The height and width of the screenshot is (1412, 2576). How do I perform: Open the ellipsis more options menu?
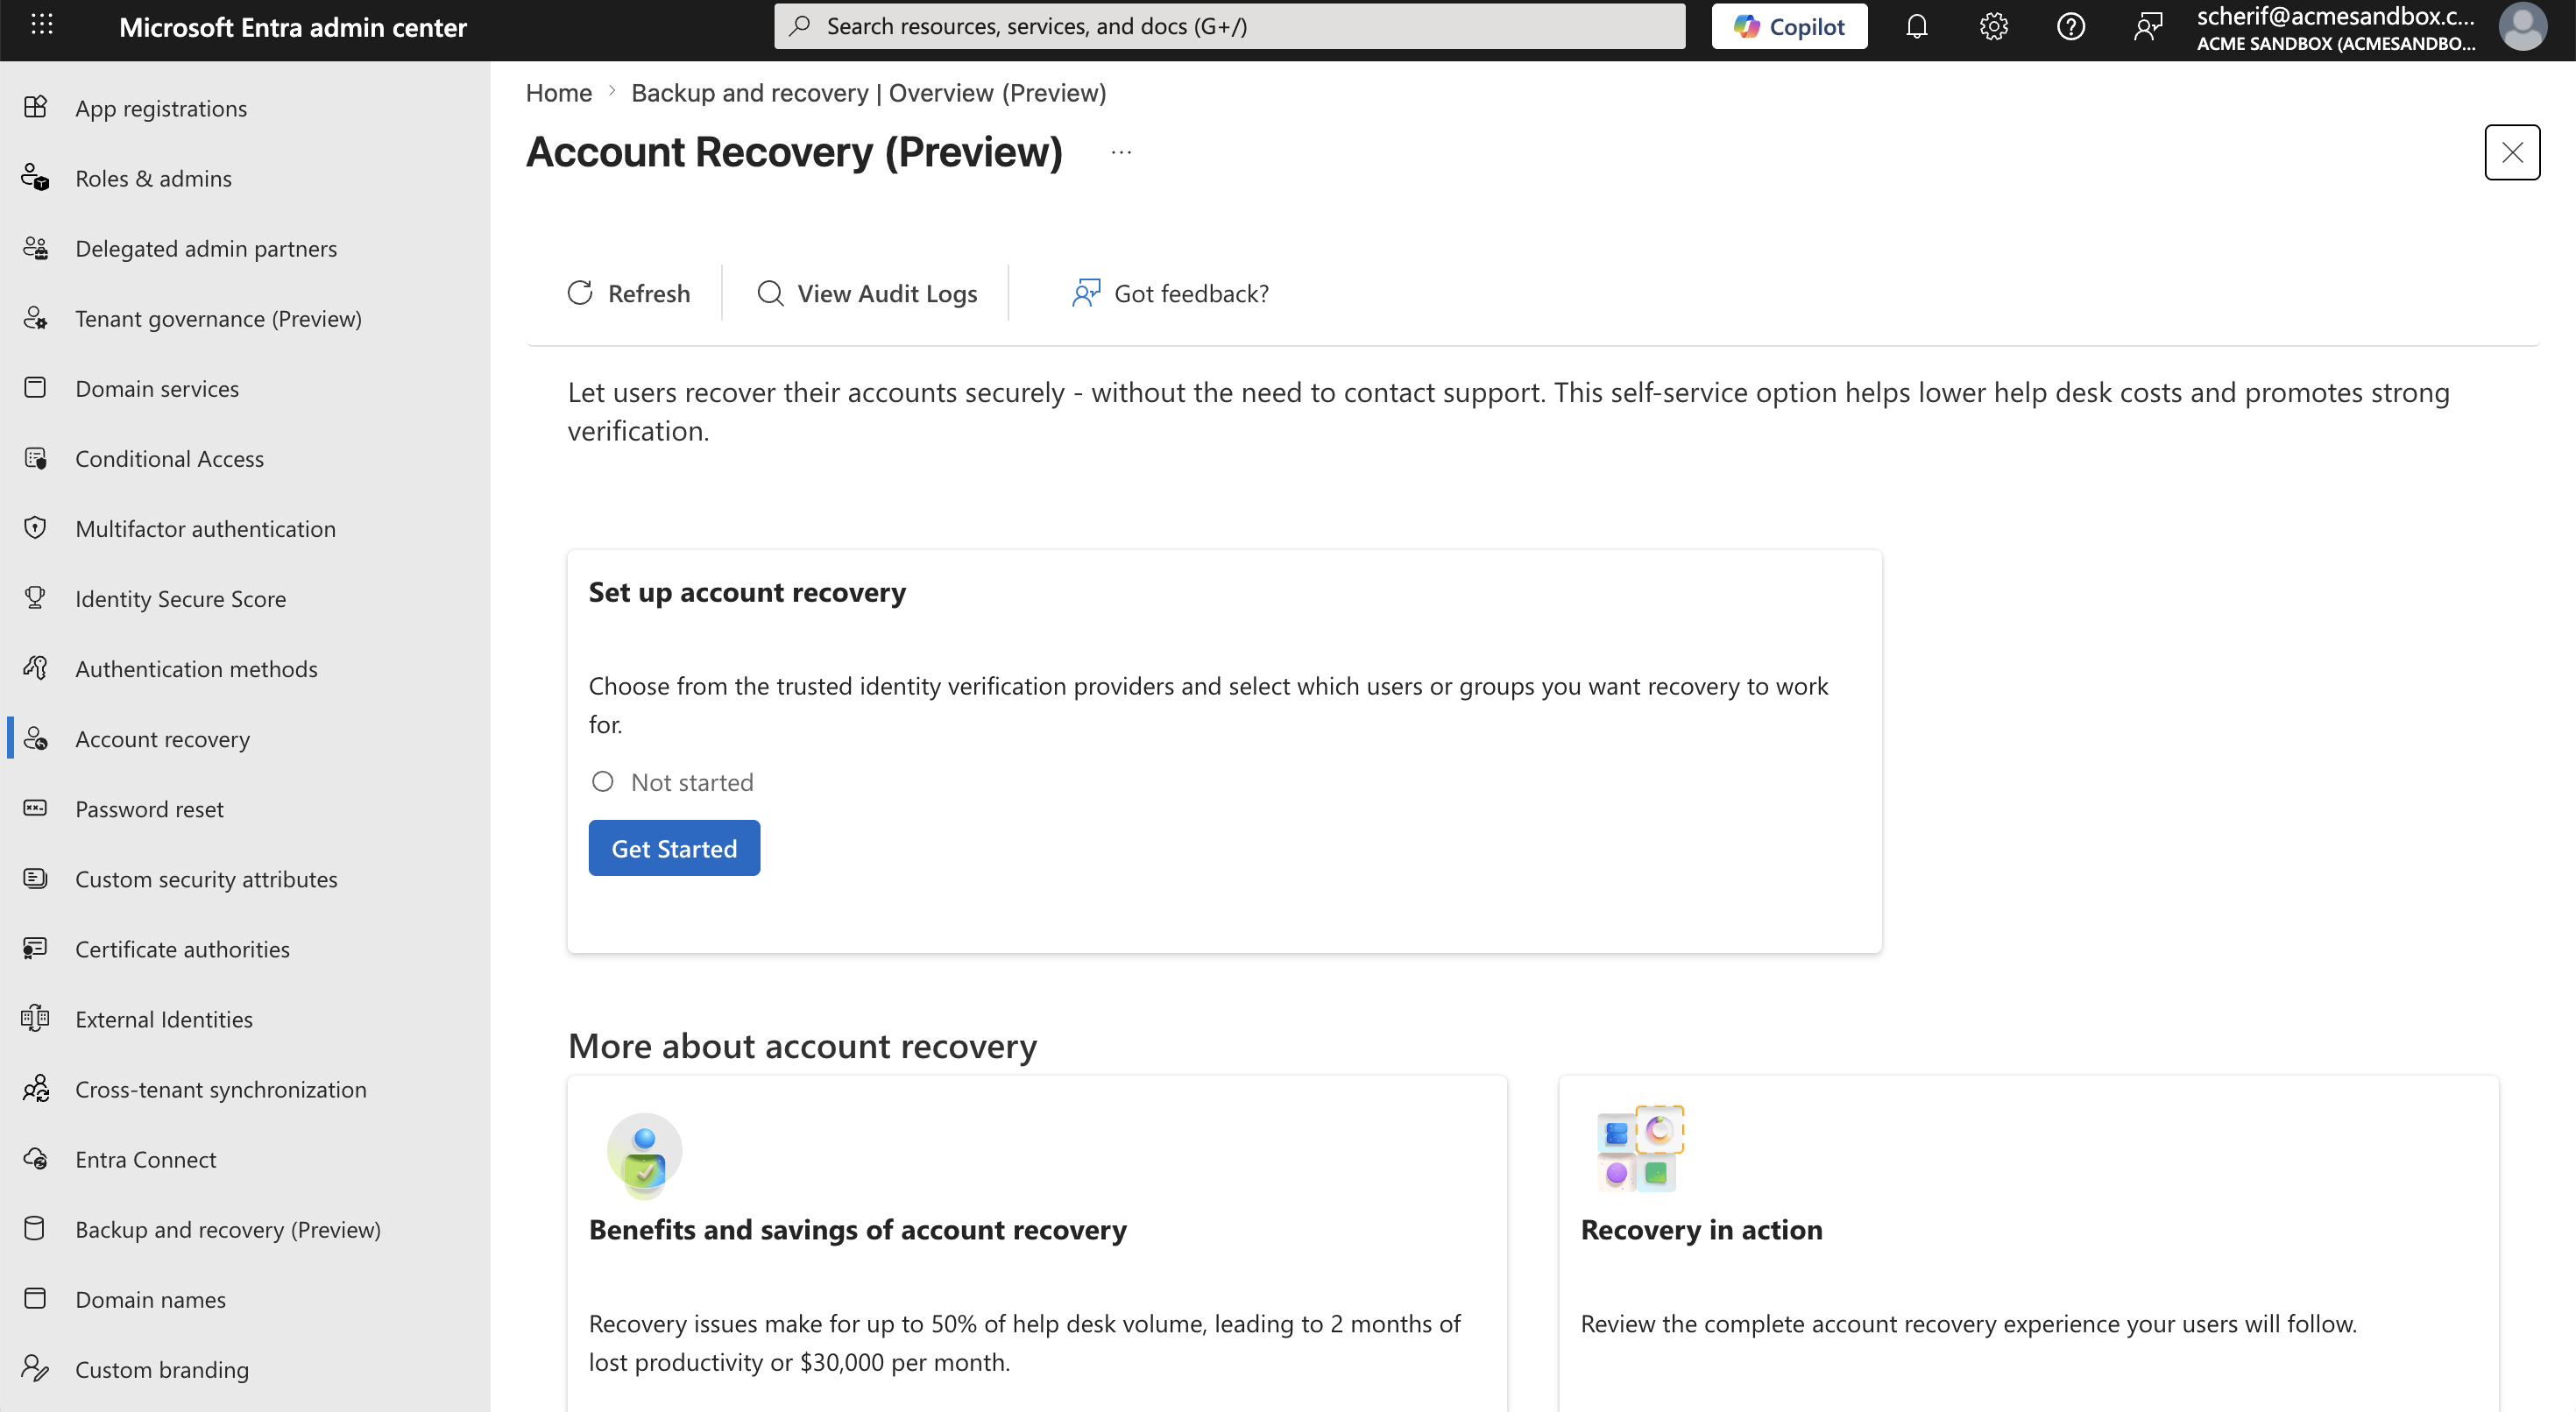pyautogui.click(x=1121, y=152)
